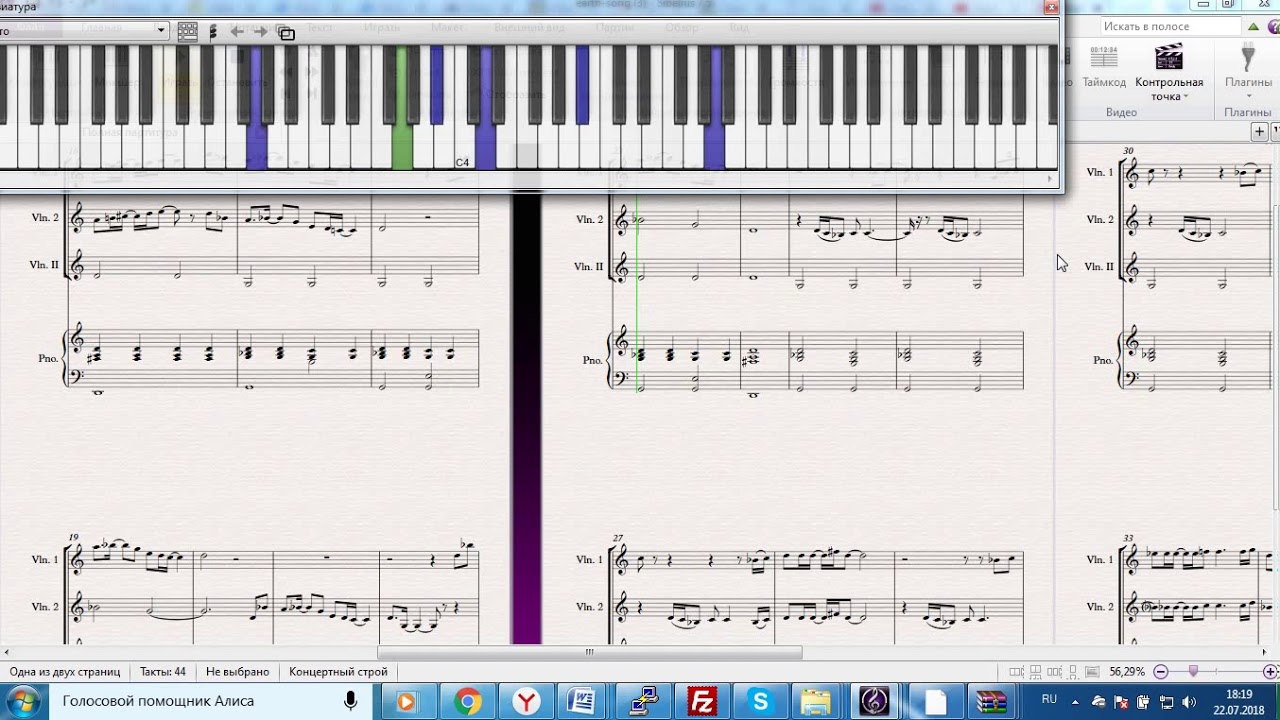Viewport: 1280px width, 720px height.
Task: Click the keyboard layout grid icon
Action: pos(187,31)
